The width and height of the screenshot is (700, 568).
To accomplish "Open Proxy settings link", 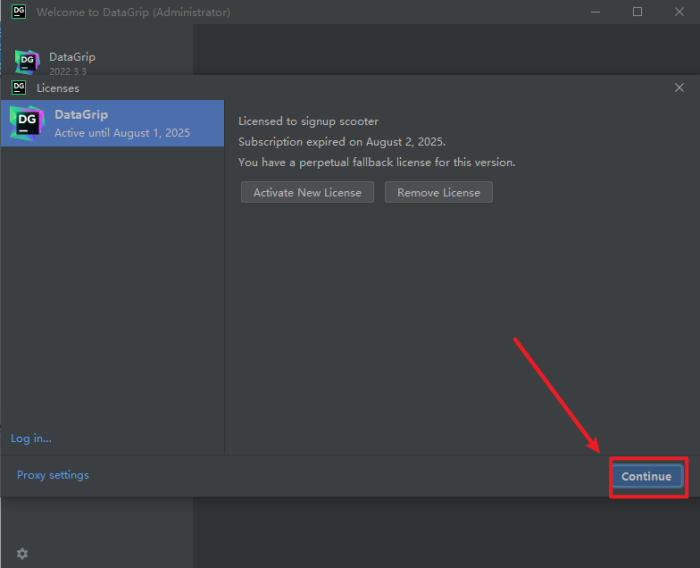I will point(53,475).
